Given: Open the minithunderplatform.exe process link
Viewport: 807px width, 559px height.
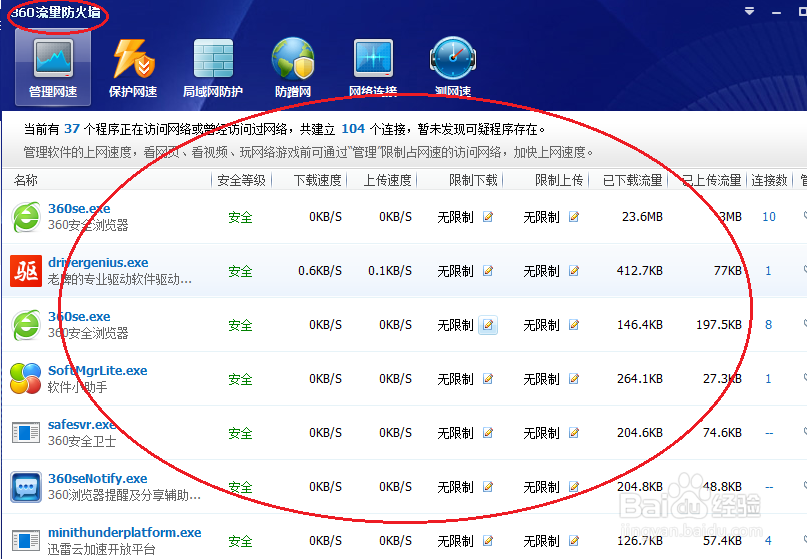Looking at the screenshot, I should click(x=125, y=533).
